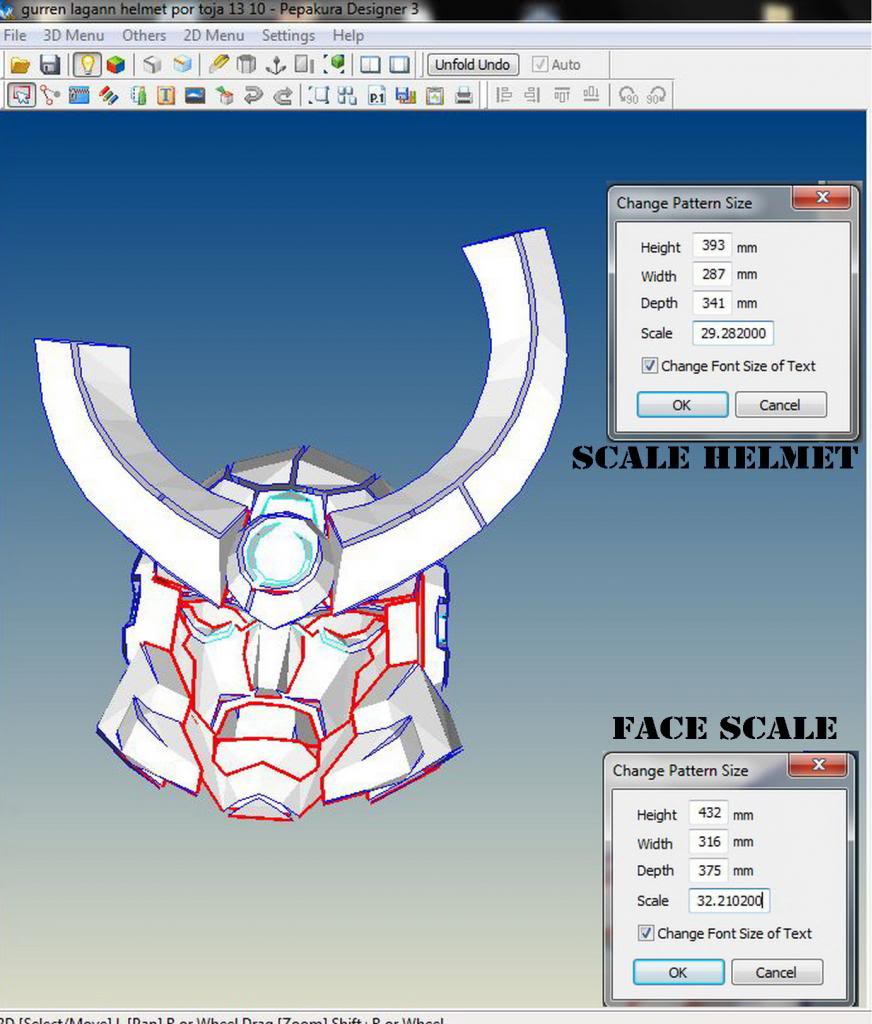Screen dimensions: 872x1024
Task: Click the Depth field showing 341
Action: pos(712,303)
